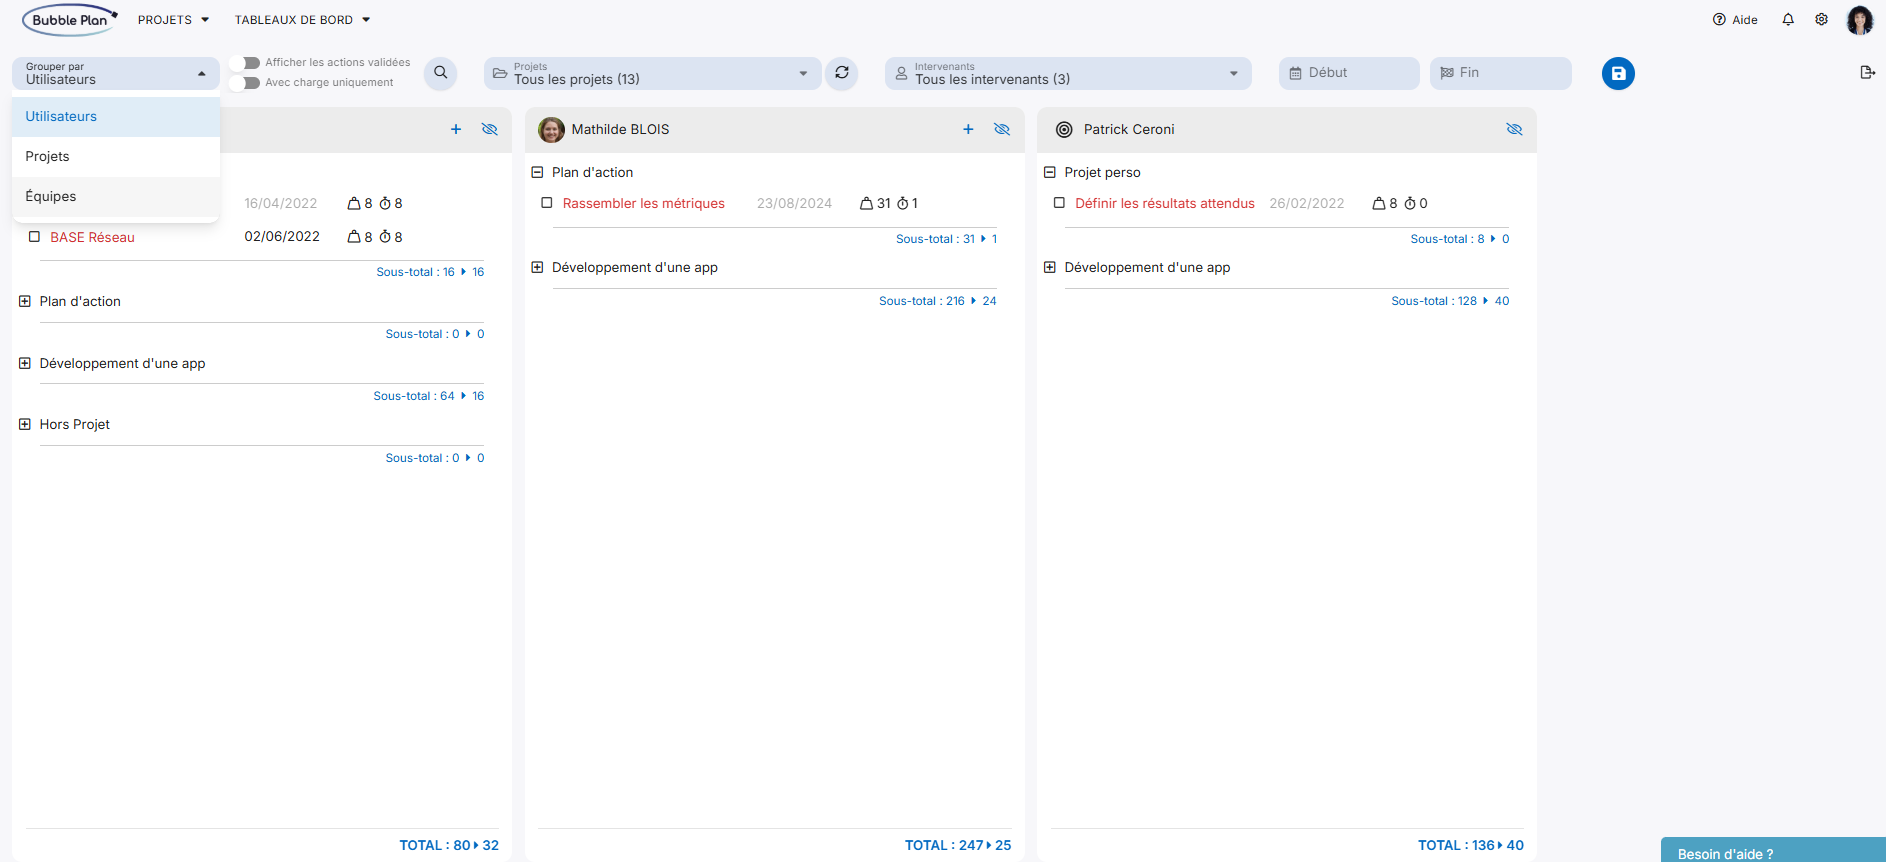Click the Patrick Ceroni name

pos(1129,130)
